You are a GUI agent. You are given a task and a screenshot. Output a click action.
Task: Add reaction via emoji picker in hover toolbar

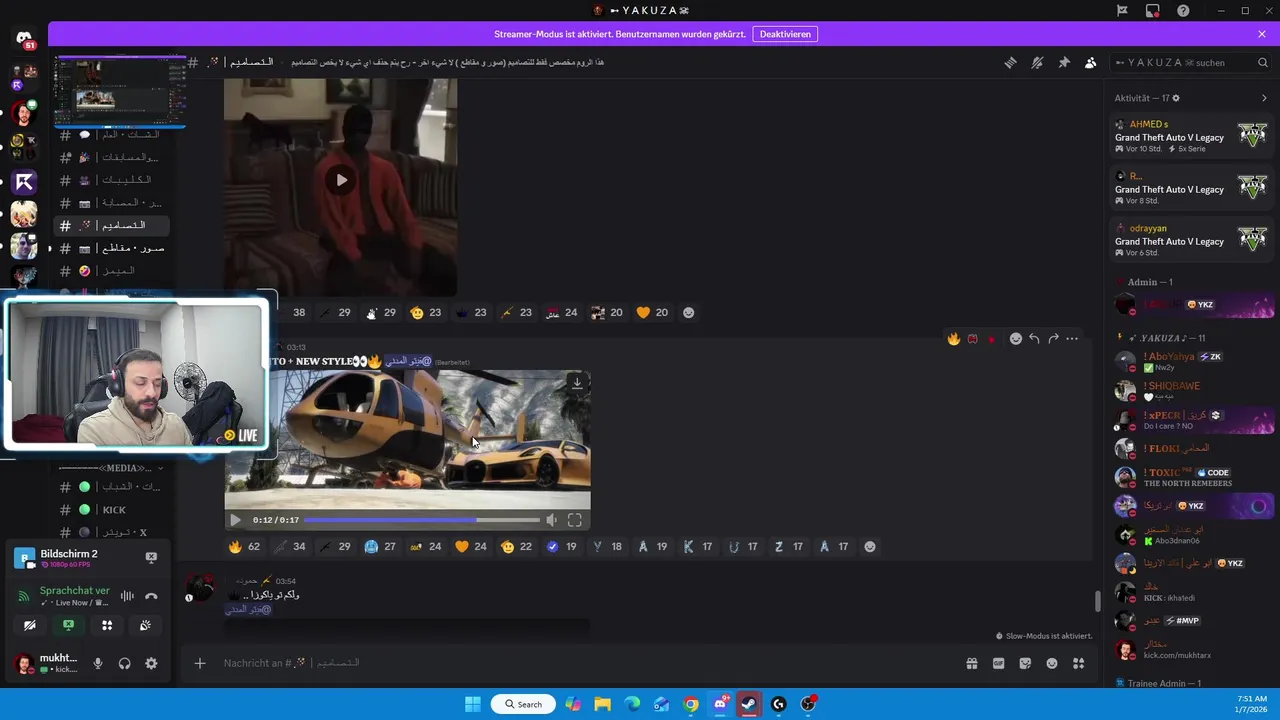point(1015,339)
